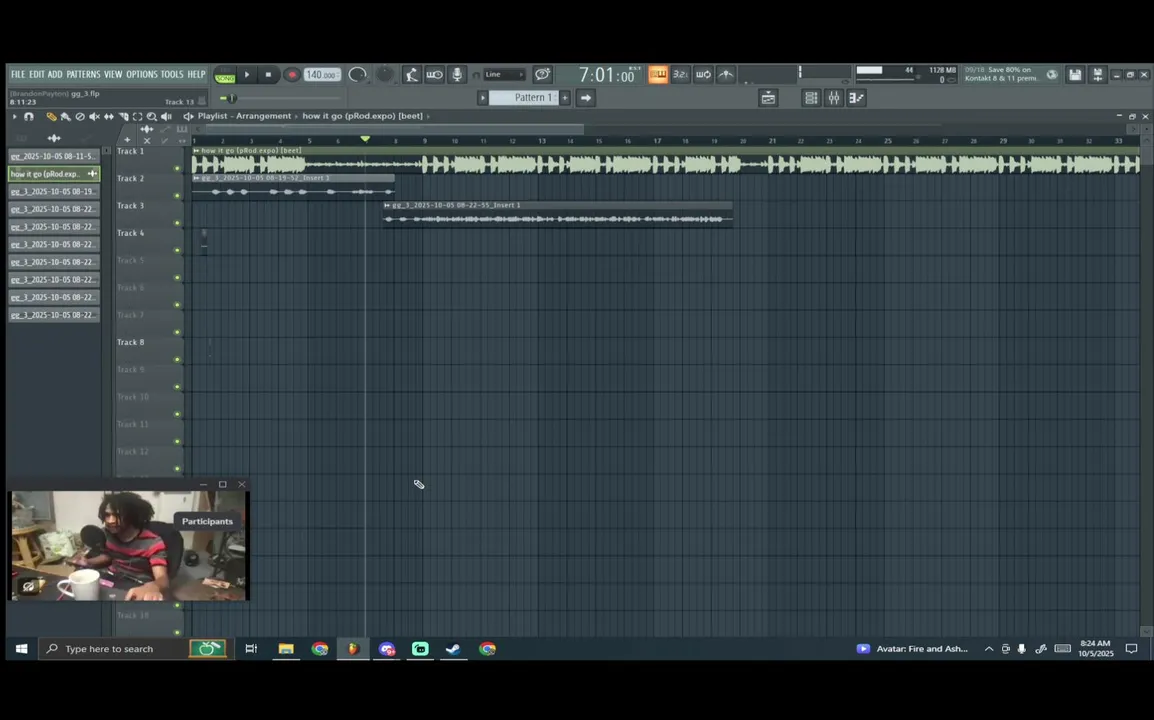Toggle the loop recording button next to countdown
Viewport: 1154px width, 720px height.
(704, 74)
